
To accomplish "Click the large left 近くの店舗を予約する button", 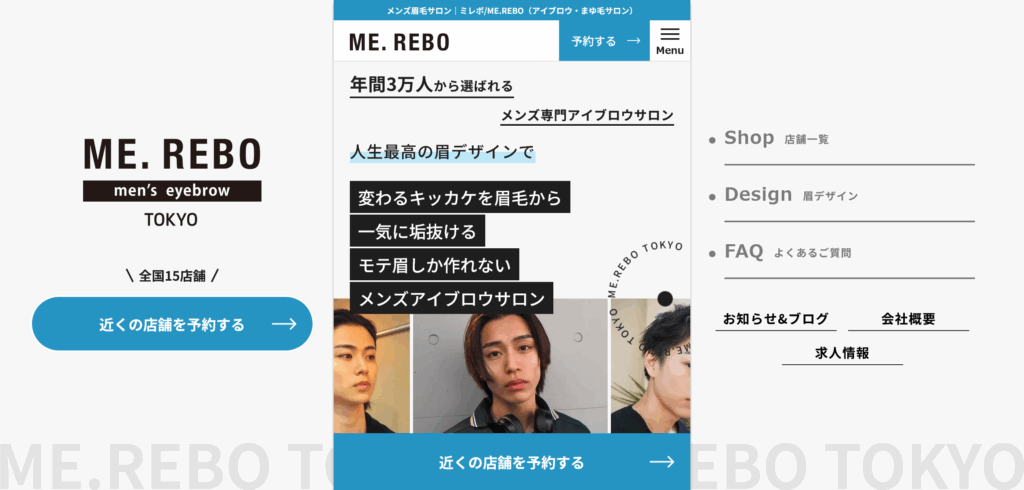I will pyautogui.click(x=172, y=324).
